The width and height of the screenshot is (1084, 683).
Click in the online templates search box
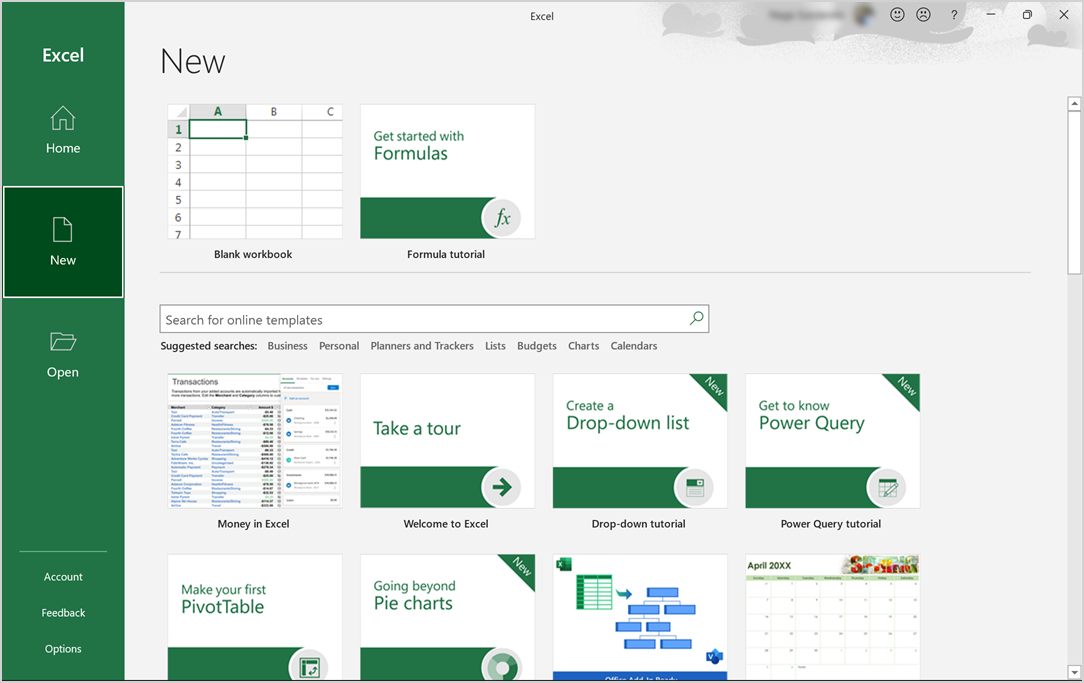[x=420, y=320]
